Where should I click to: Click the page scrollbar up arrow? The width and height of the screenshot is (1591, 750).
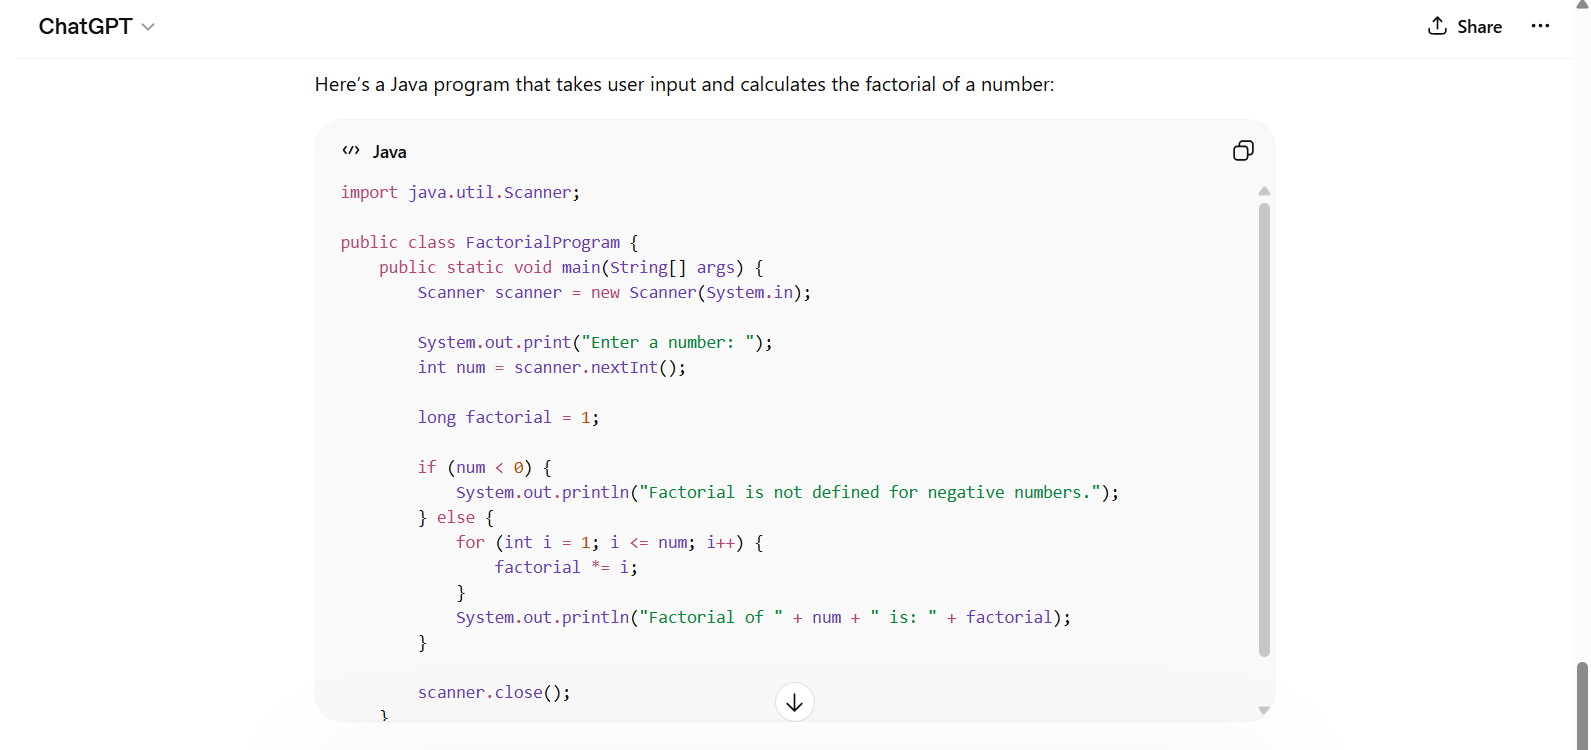pos(1582,5)
